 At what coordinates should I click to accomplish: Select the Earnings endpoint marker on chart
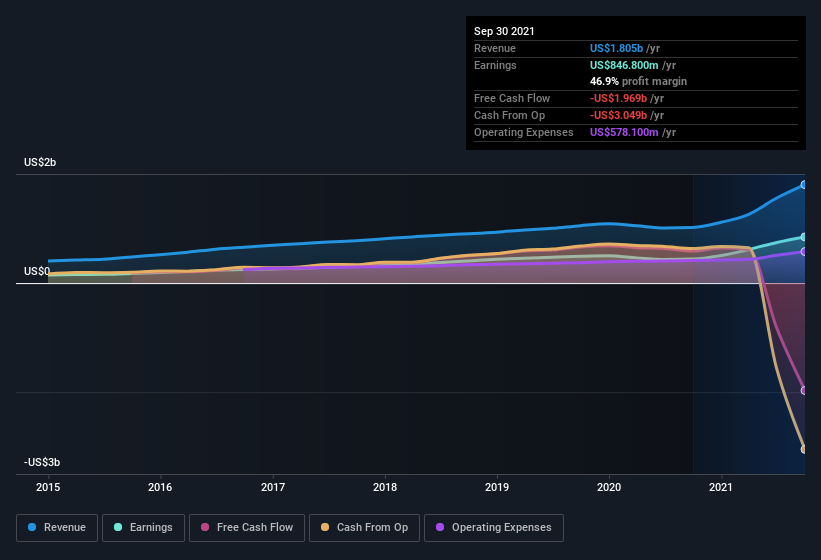(803, 237)
